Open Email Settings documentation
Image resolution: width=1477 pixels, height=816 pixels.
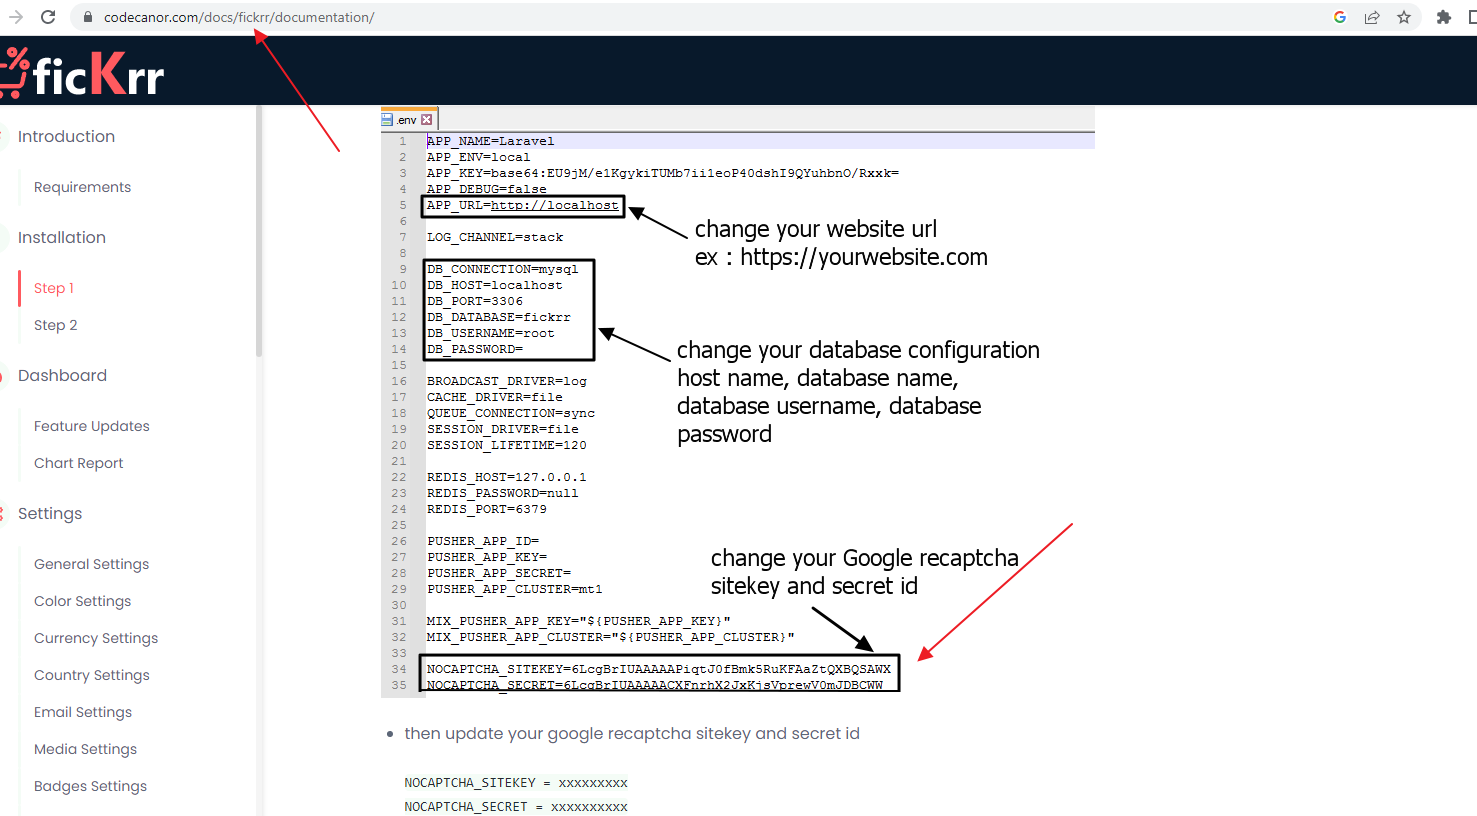(83, 712)
